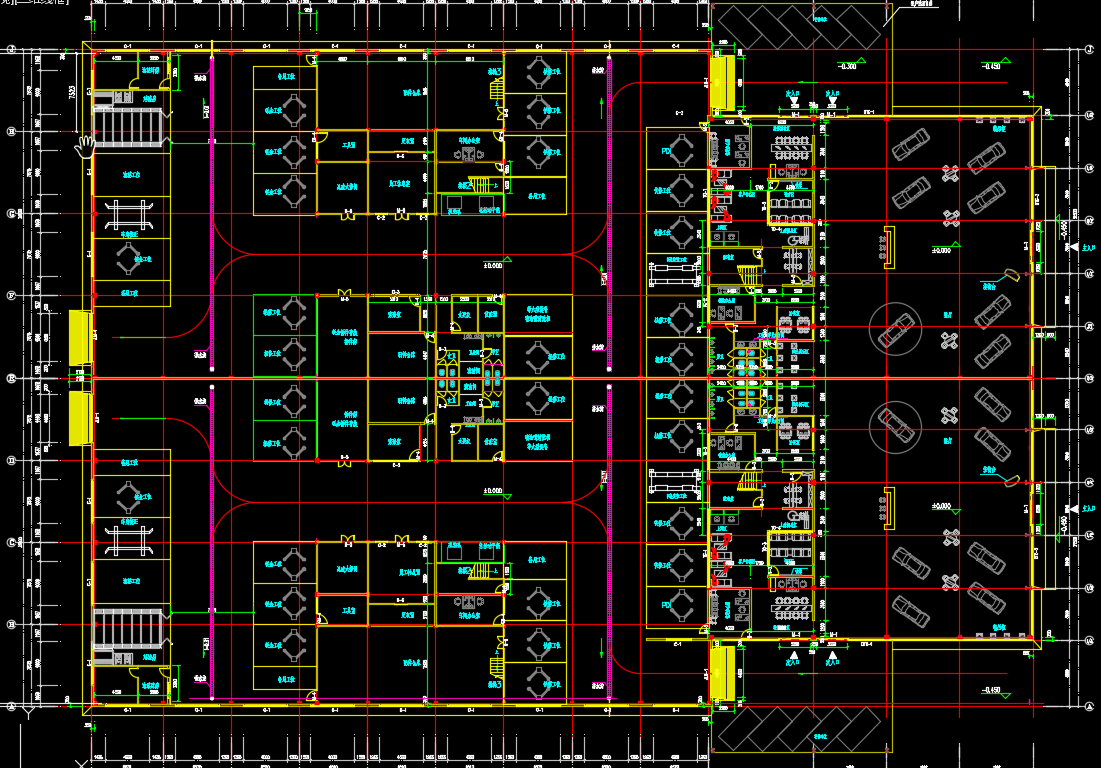
Task: Pick the car inside the upper turntable circle
Action: tap(896, 327)
